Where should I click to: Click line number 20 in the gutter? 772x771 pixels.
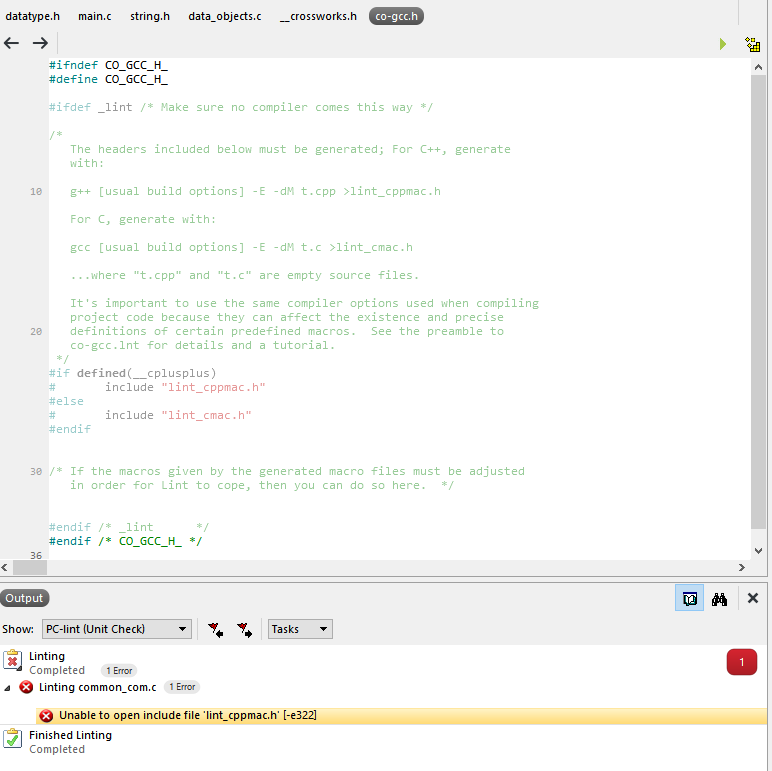click(36, 332)
